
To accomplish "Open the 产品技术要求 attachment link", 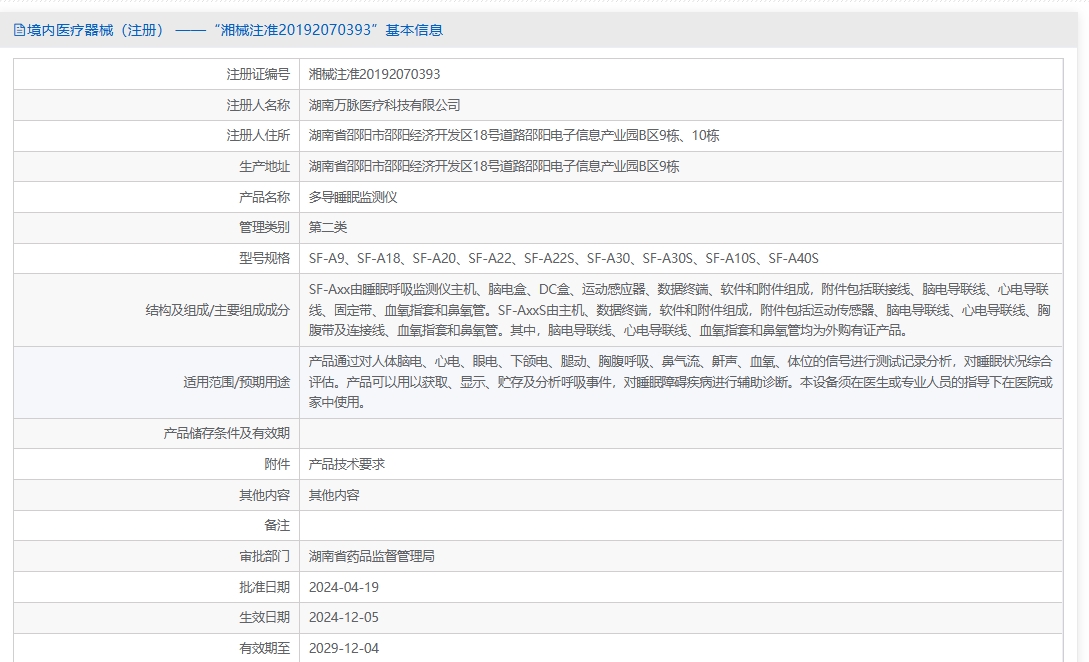I will [x=347, y=464].
